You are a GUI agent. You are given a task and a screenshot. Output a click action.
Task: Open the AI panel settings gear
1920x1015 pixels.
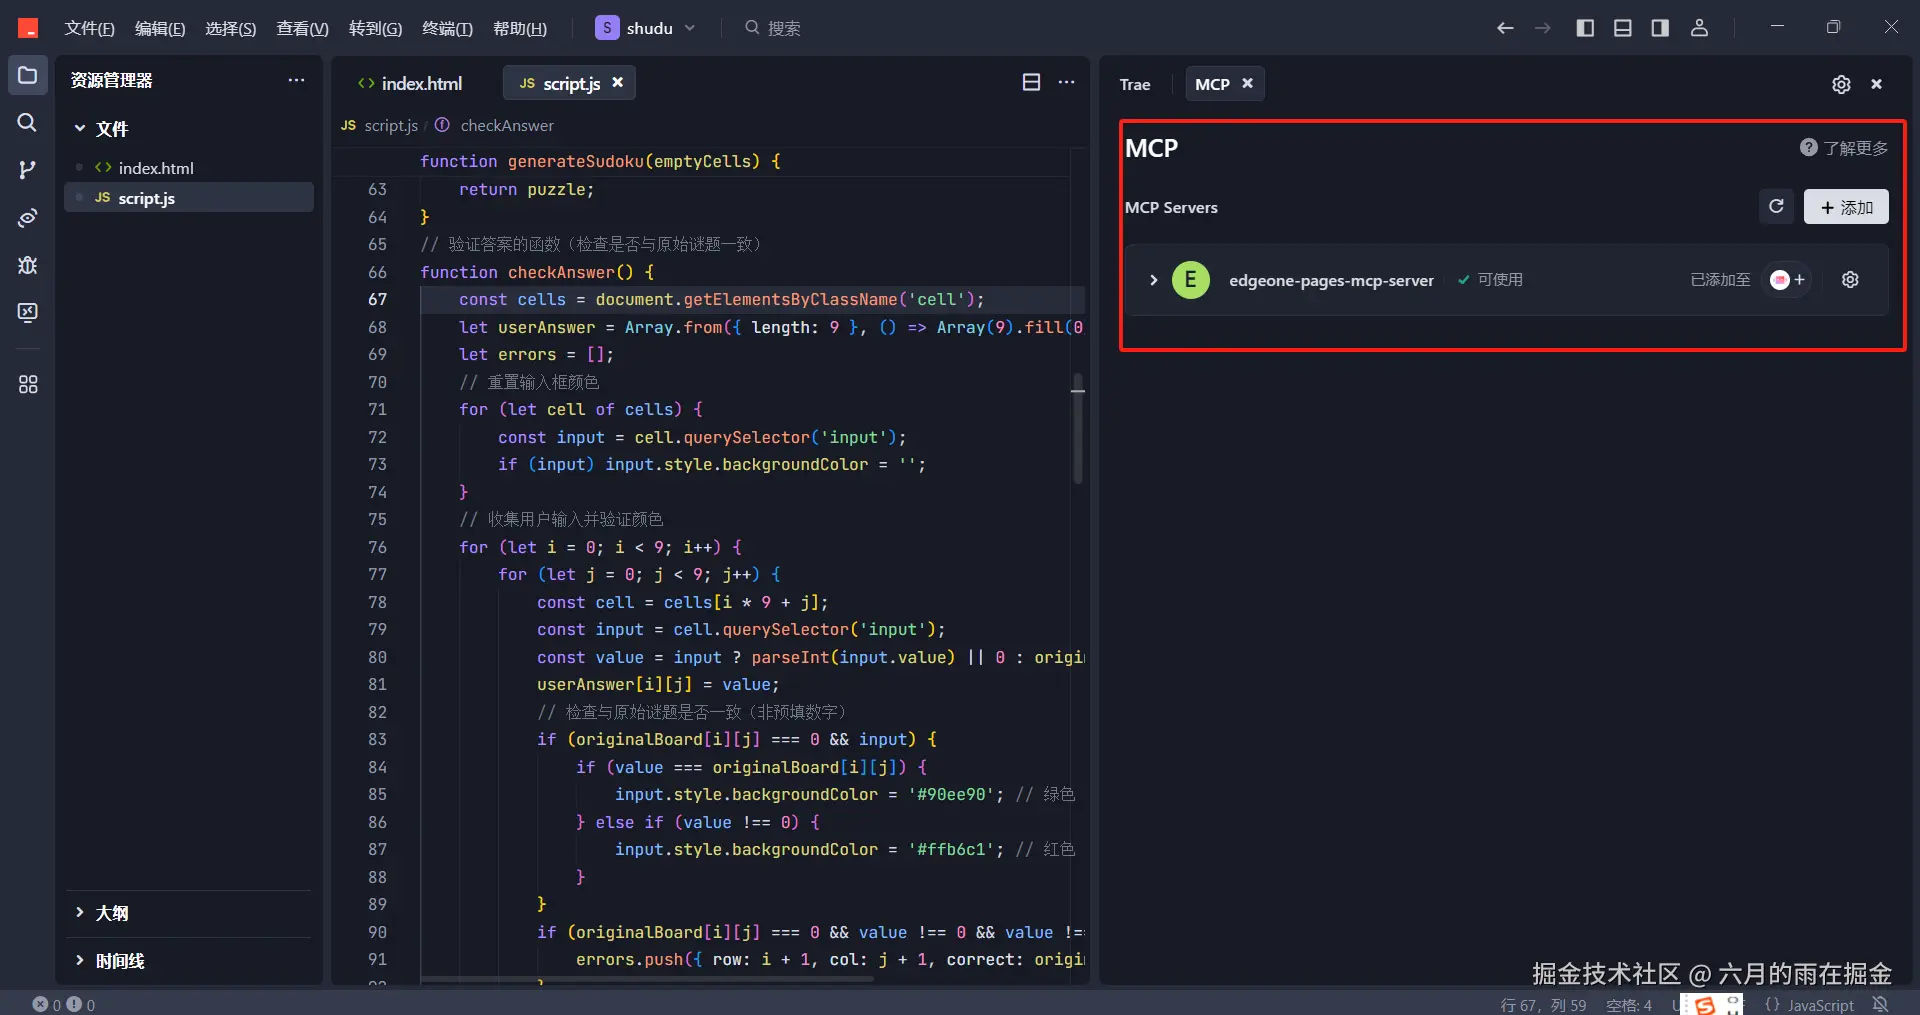[1841, 85]
